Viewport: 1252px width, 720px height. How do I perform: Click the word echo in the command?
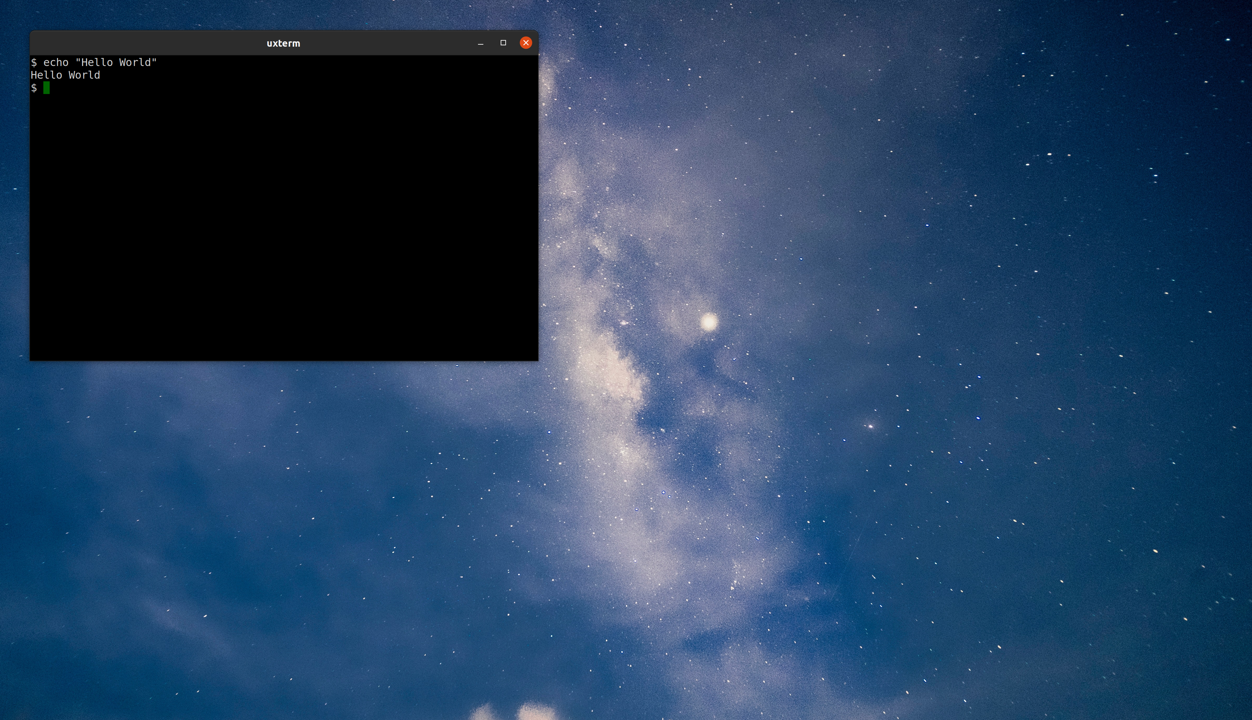tap(55, 62)
